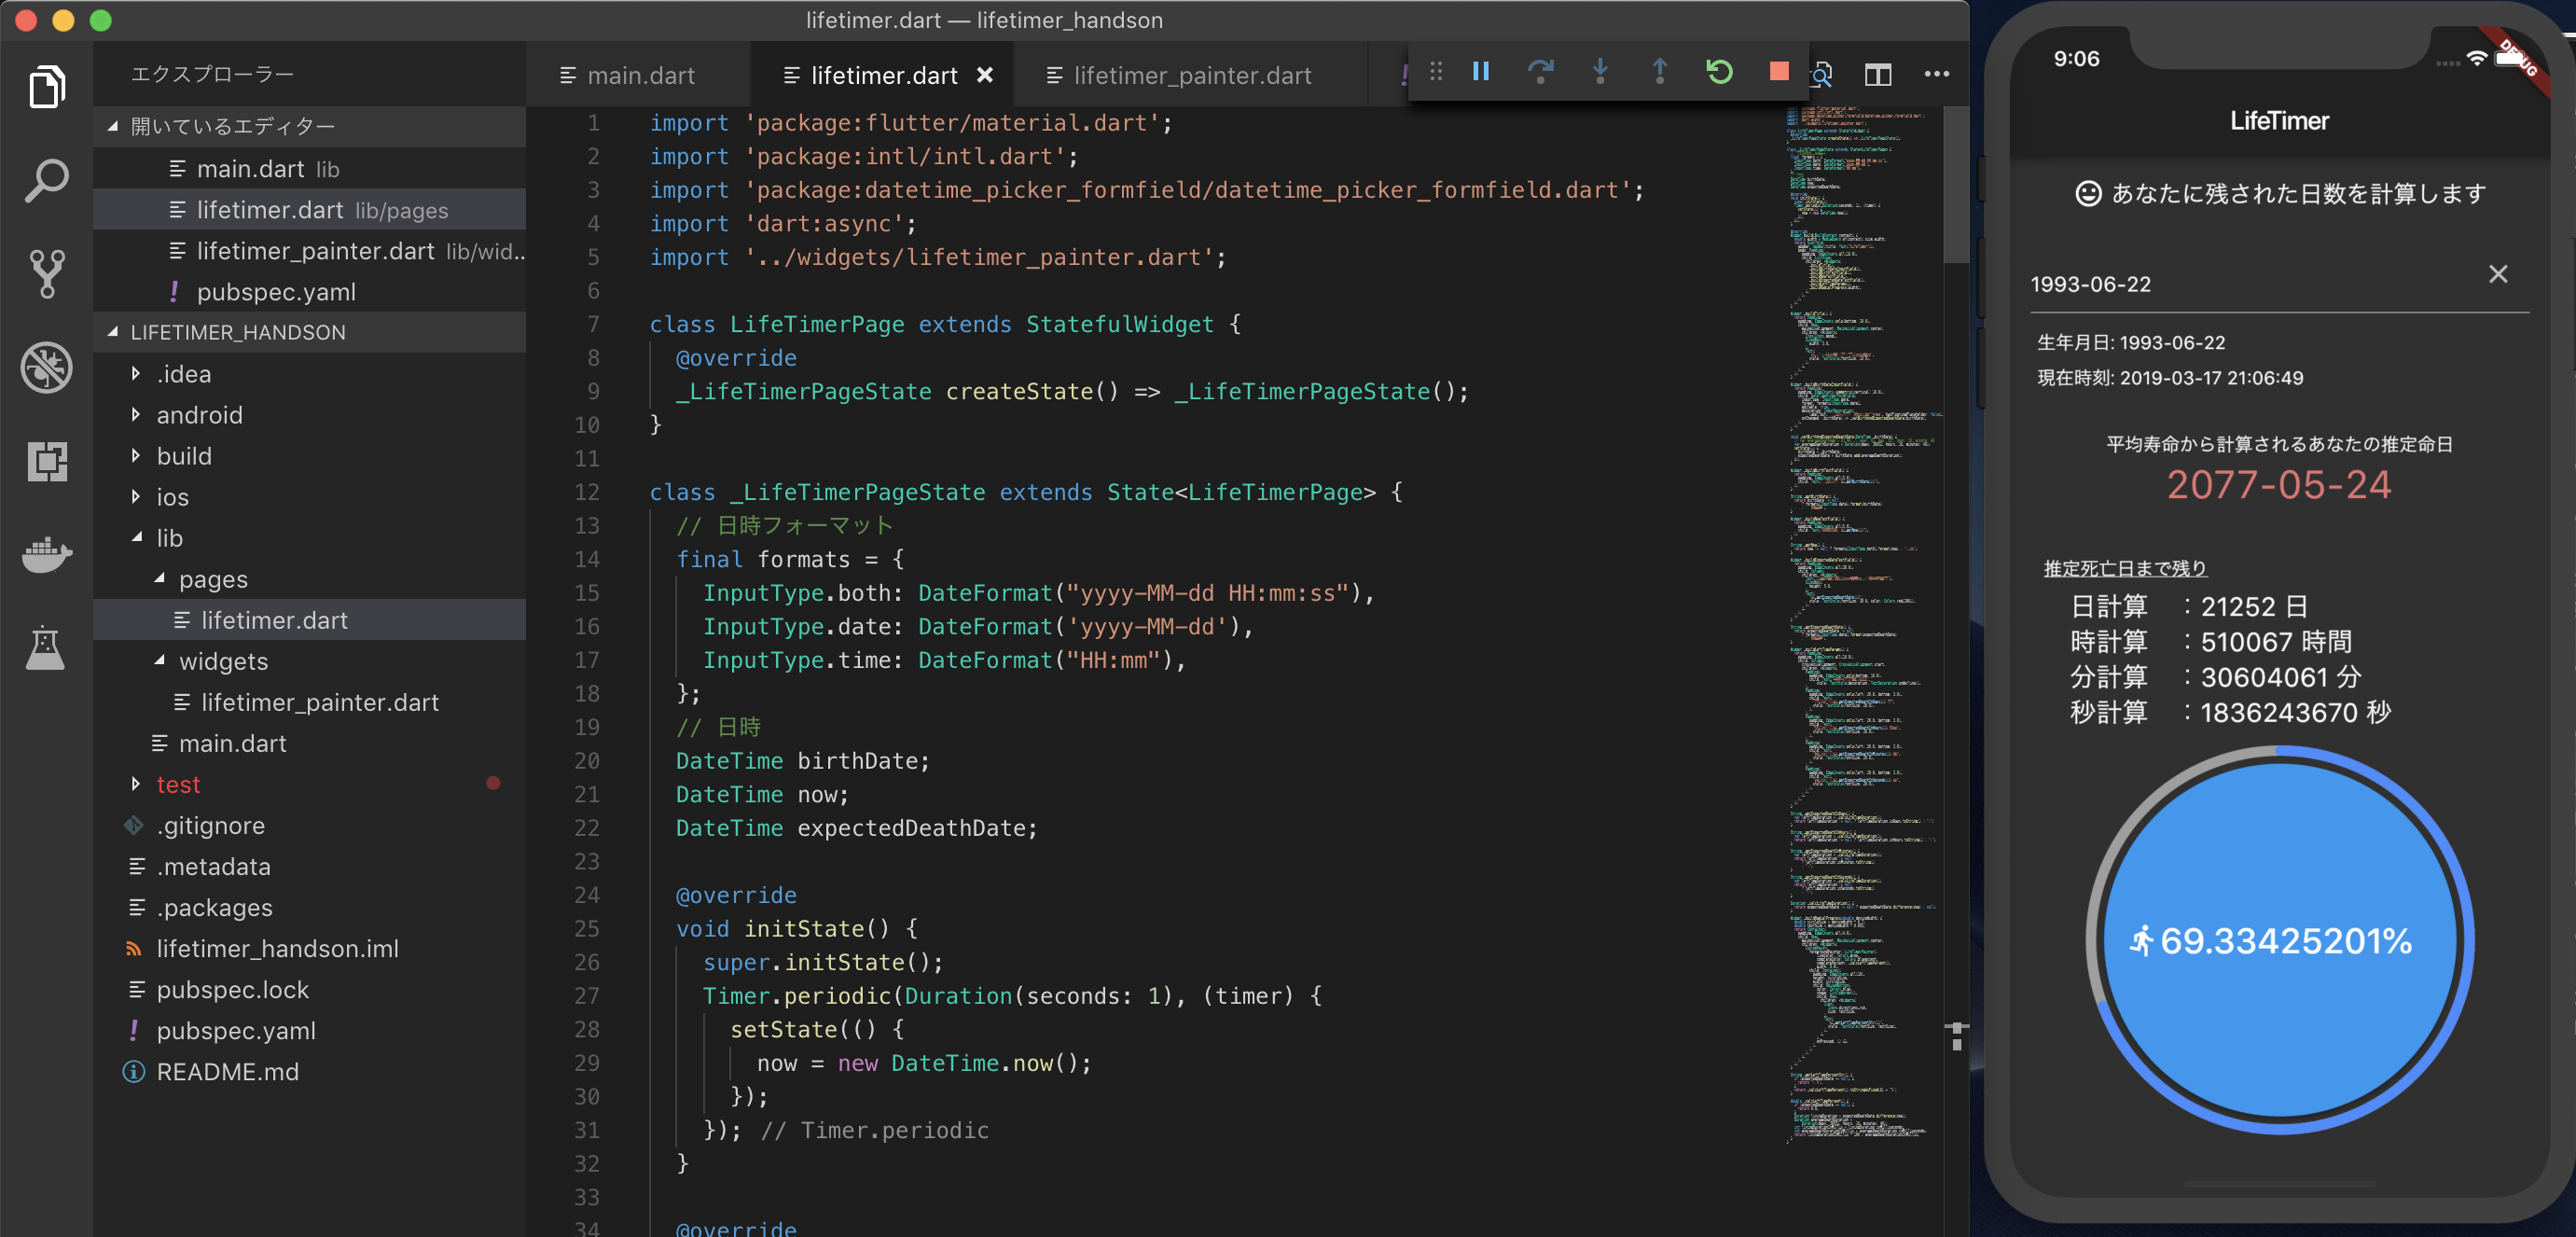Clear the date field in LifeTimer app

pos(2497,275)
